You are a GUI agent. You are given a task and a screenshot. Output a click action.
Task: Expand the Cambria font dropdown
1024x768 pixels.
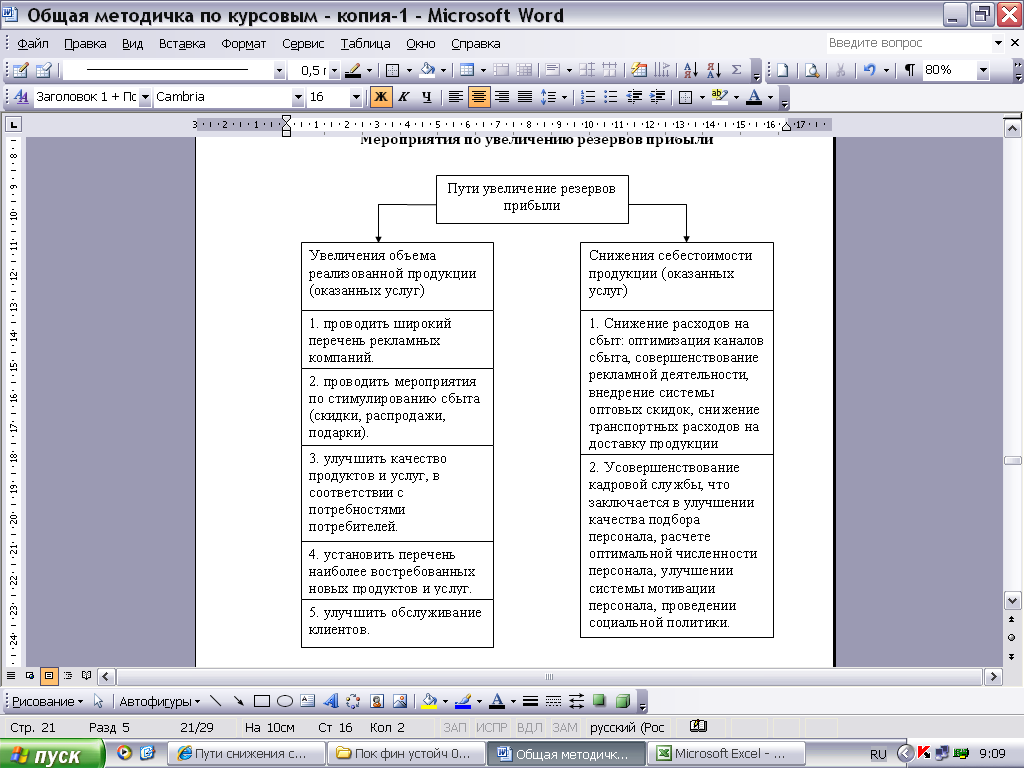298,97
